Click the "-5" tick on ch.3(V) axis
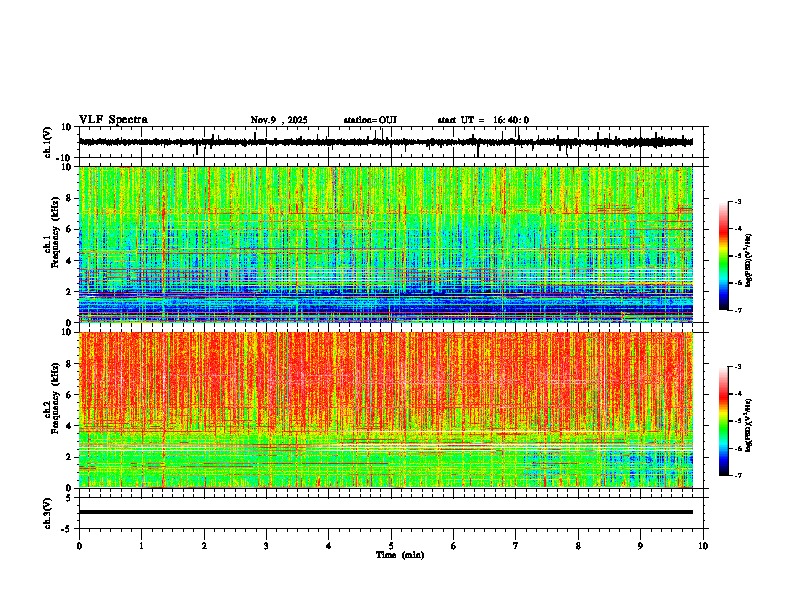Image resolution: width=792 pixels, height=612 pixels. tap(68, 528)
